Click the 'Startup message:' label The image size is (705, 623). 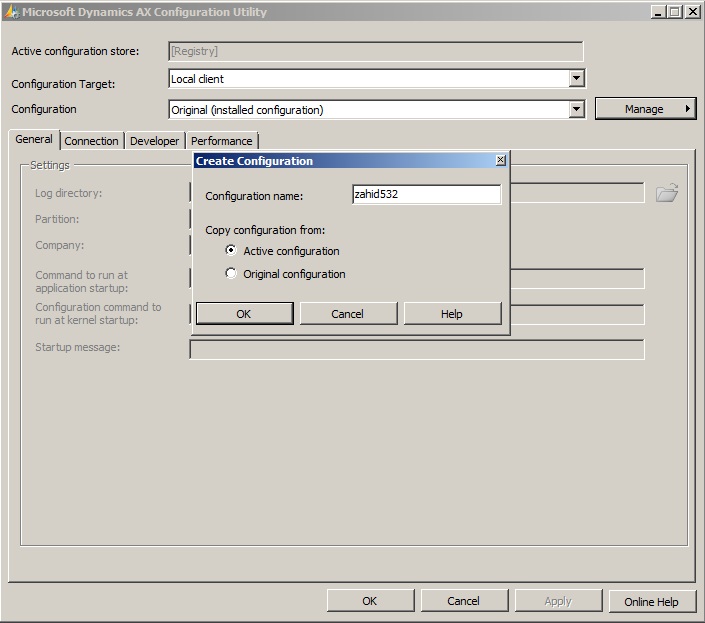pos(77,347)
